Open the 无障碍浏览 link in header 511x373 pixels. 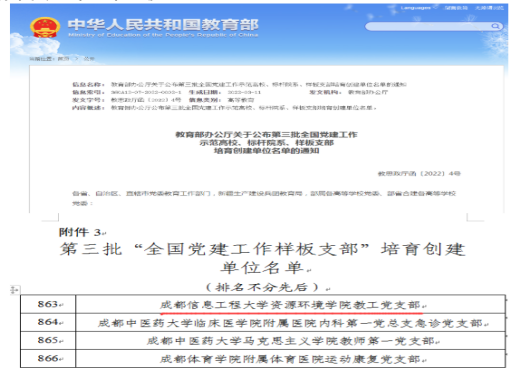click(489, 7)
